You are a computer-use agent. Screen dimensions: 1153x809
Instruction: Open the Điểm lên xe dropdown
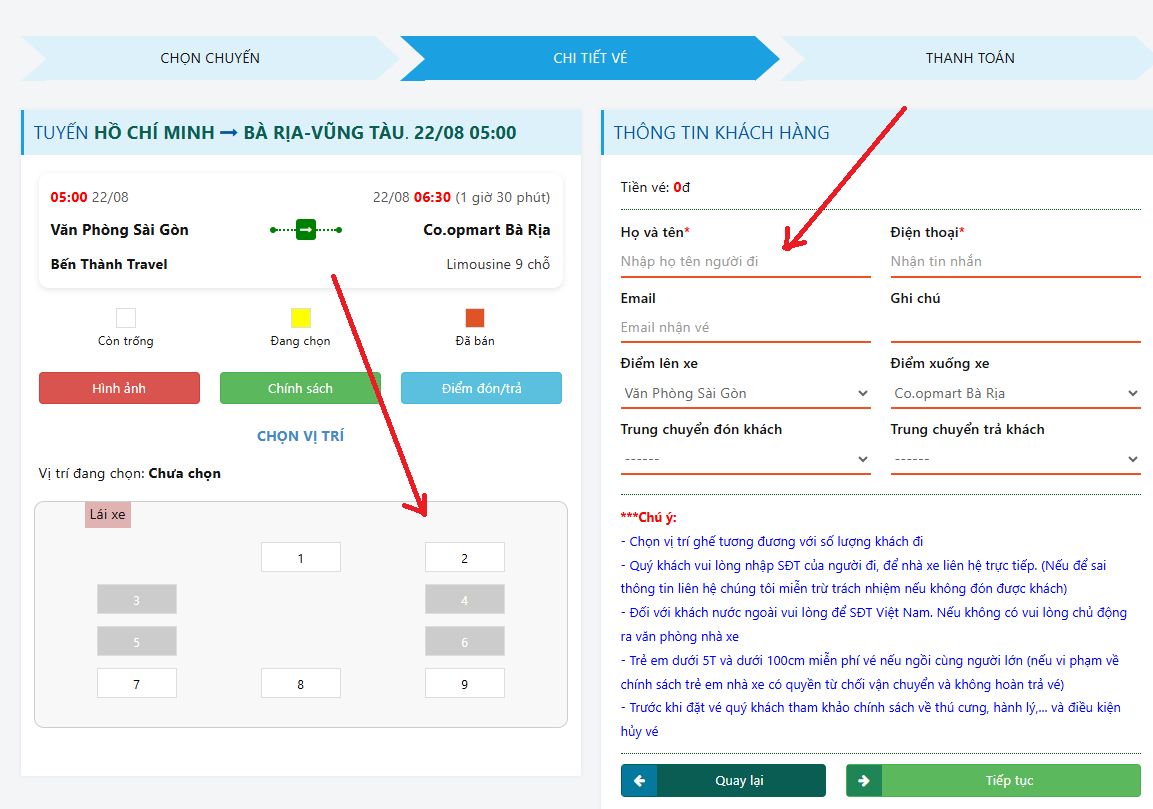[x=746, y=393]
